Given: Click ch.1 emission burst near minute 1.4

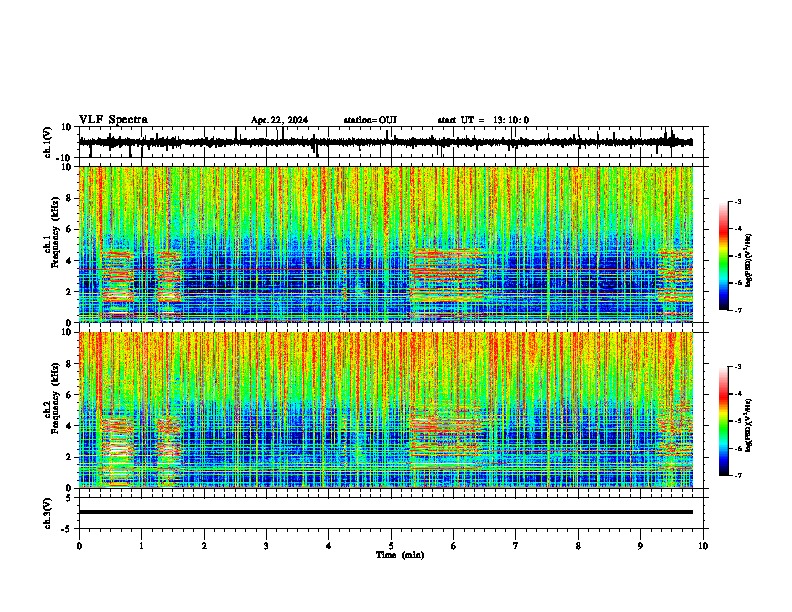Looking at the screenshot, I should coord(169,277).
